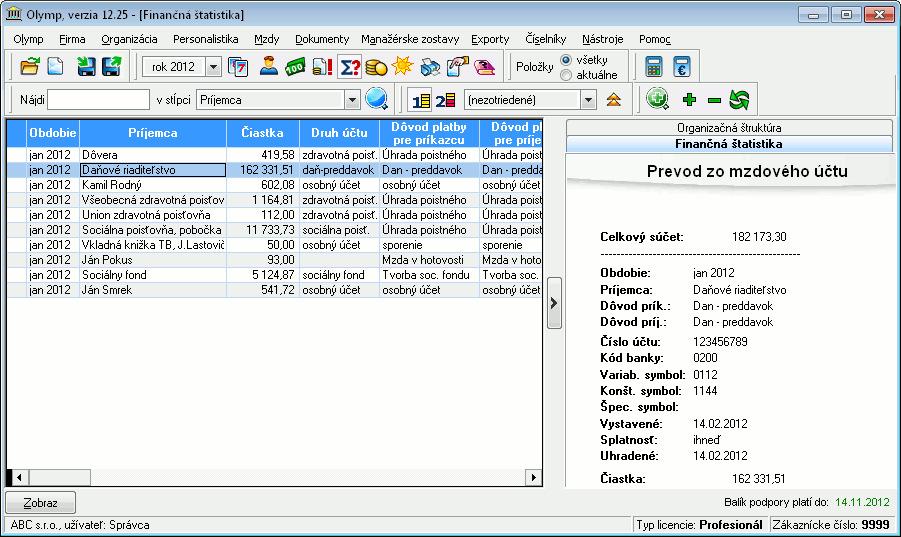Click the hand holding documents icon
This screenshot has height=537, width=901.
pos(457,67)
